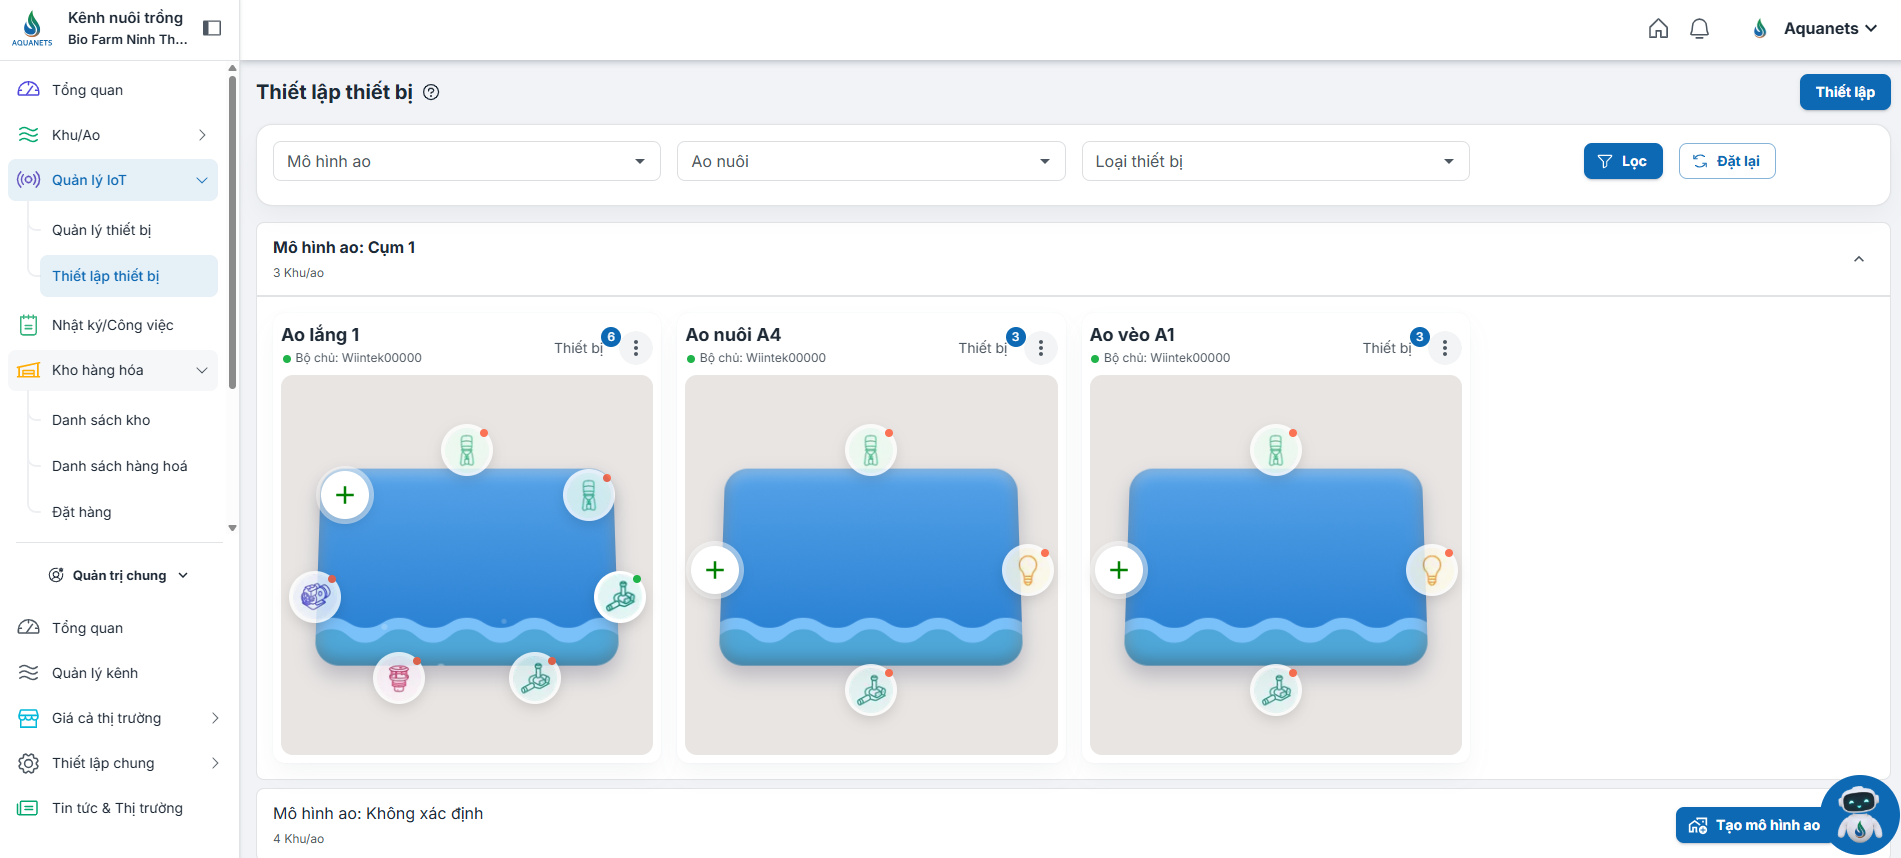Click the home icon in top bar

(x=1658, y=29)
